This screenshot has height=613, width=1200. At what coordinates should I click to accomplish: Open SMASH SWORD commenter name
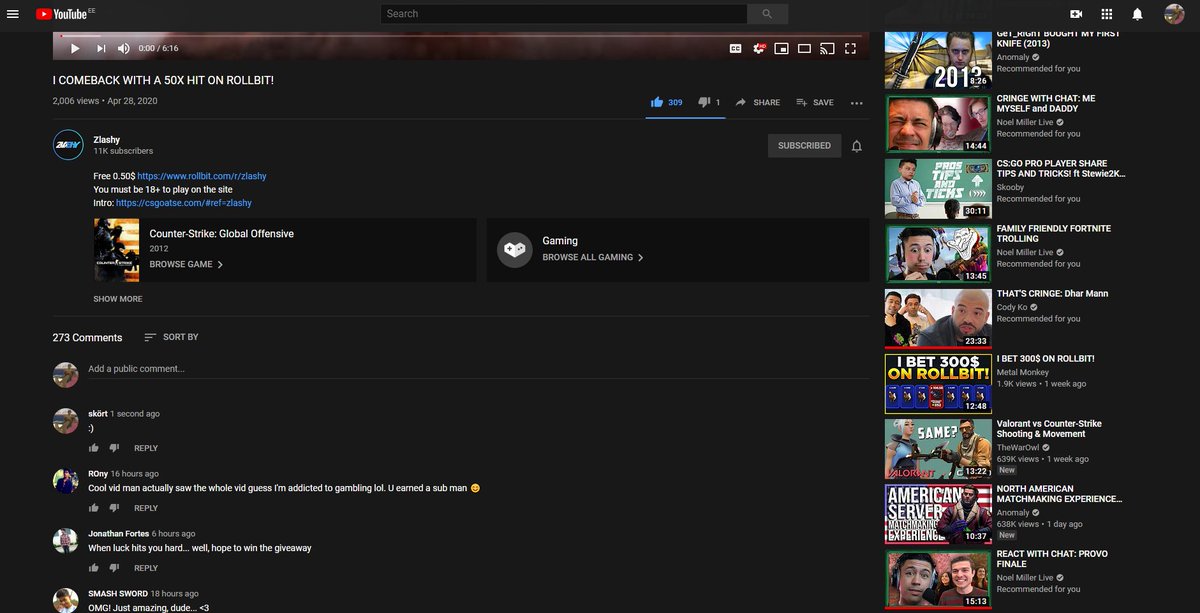pyautogui.click(x=117, y=594)
